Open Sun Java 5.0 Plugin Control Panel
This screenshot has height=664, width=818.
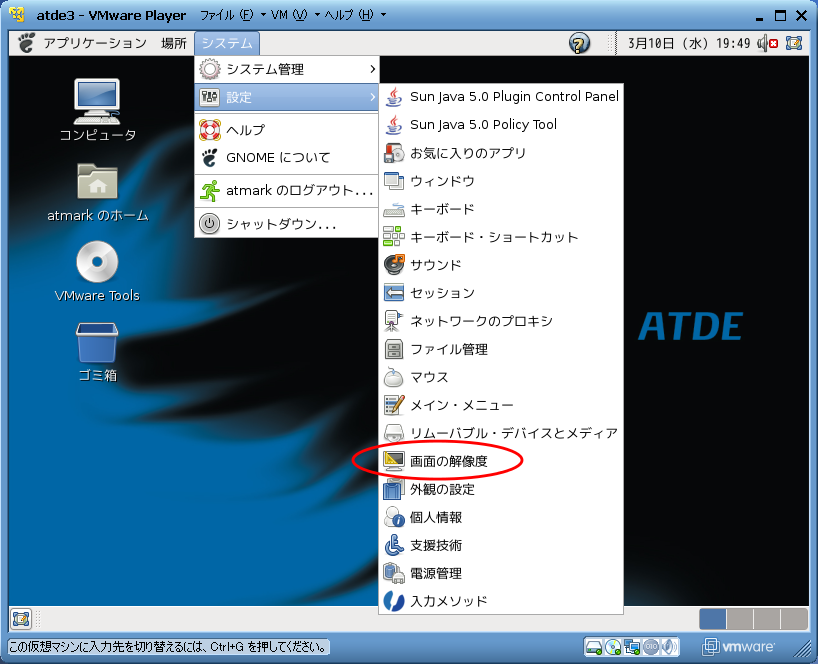501,97
